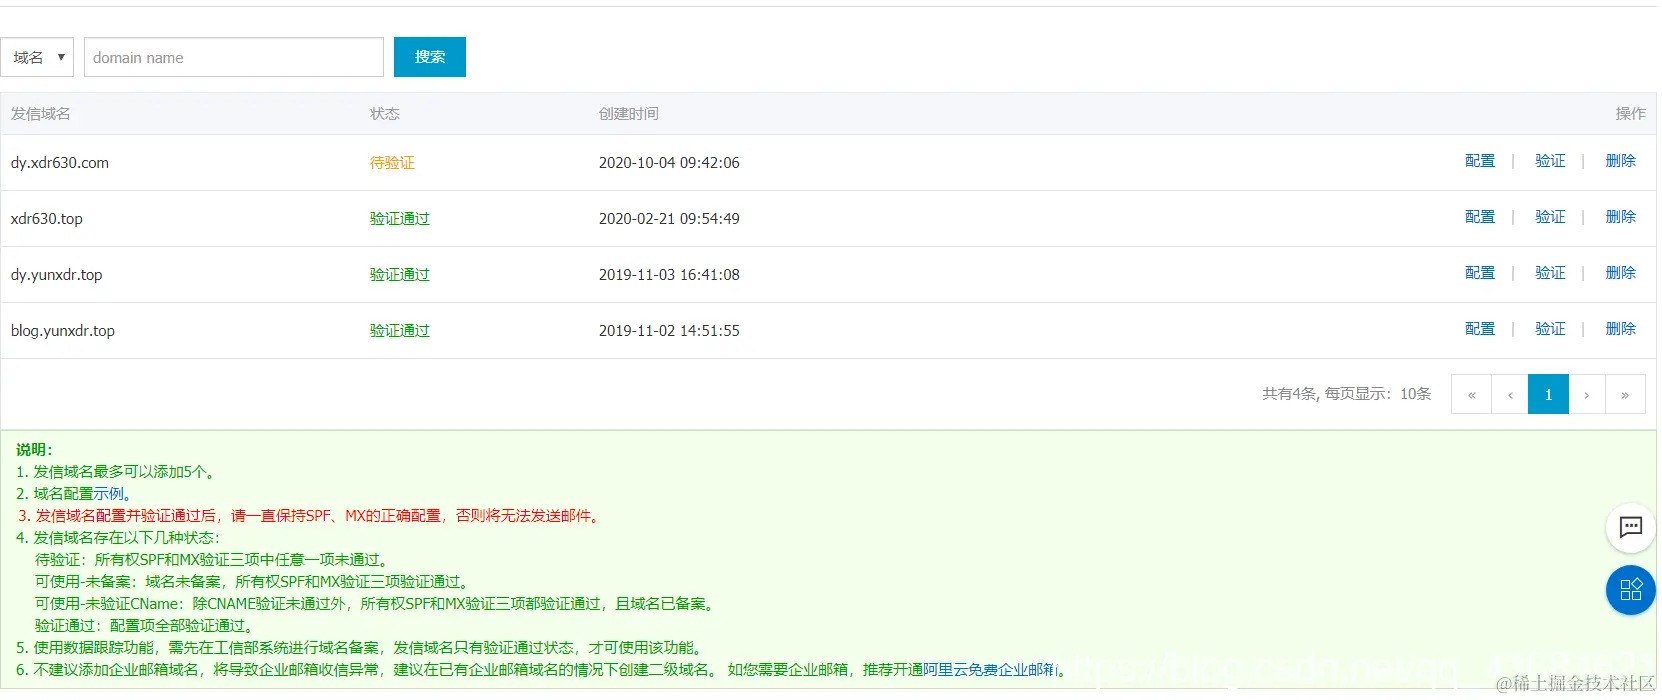Click 配置 for xdr630.top
Image resolution: width=1662 pixels, height=700 pixels.
pyautogui.click(x=1480, y=217)
